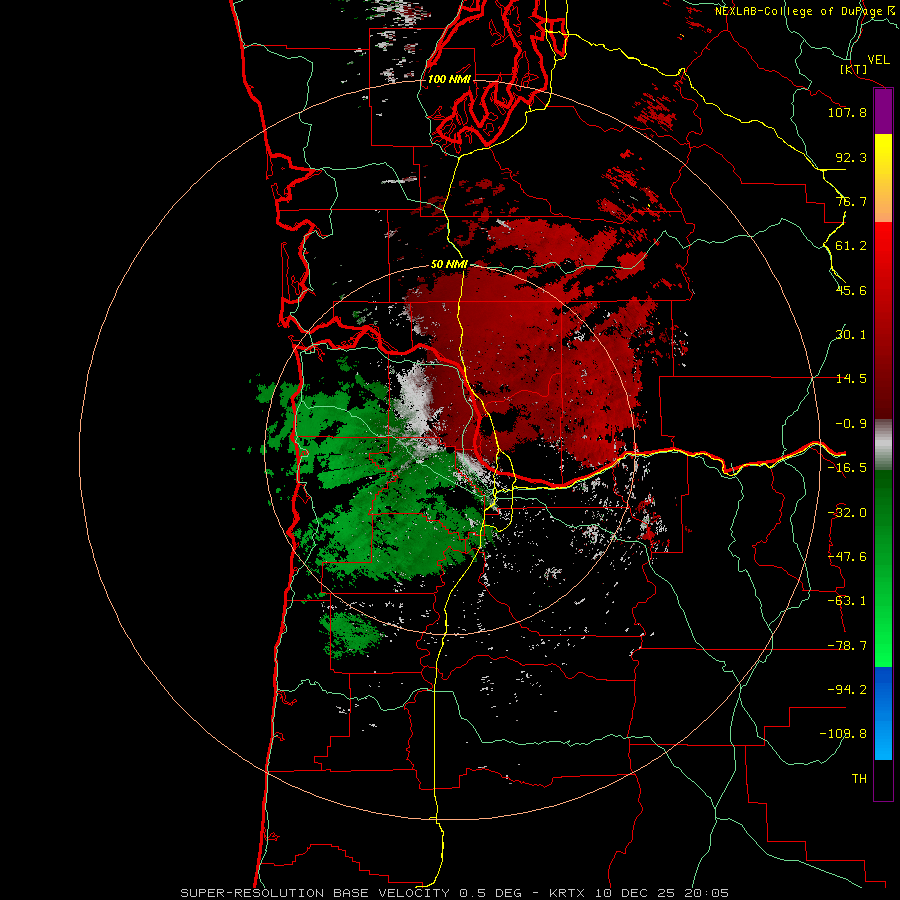Click the 76.7 legend value
Screen dimensions: 900x900
tap(851, 201)
